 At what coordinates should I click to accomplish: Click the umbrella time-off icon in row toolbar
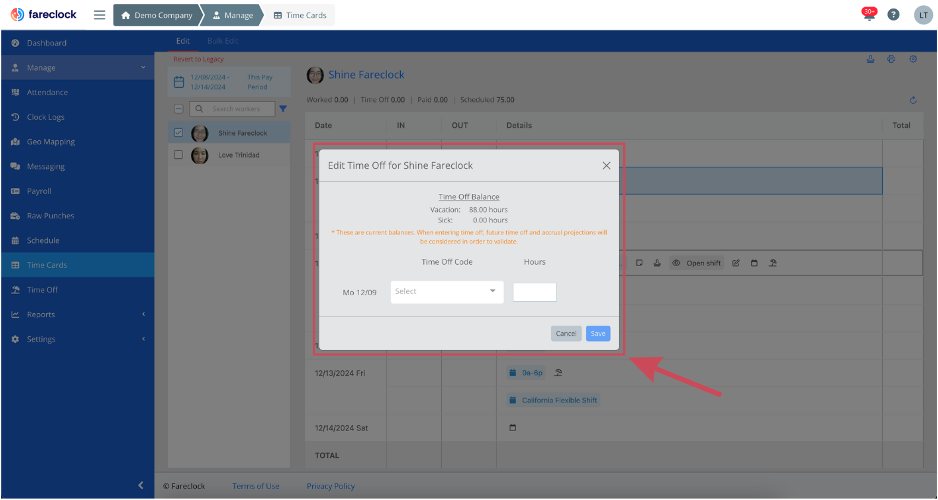click(773, 263)
